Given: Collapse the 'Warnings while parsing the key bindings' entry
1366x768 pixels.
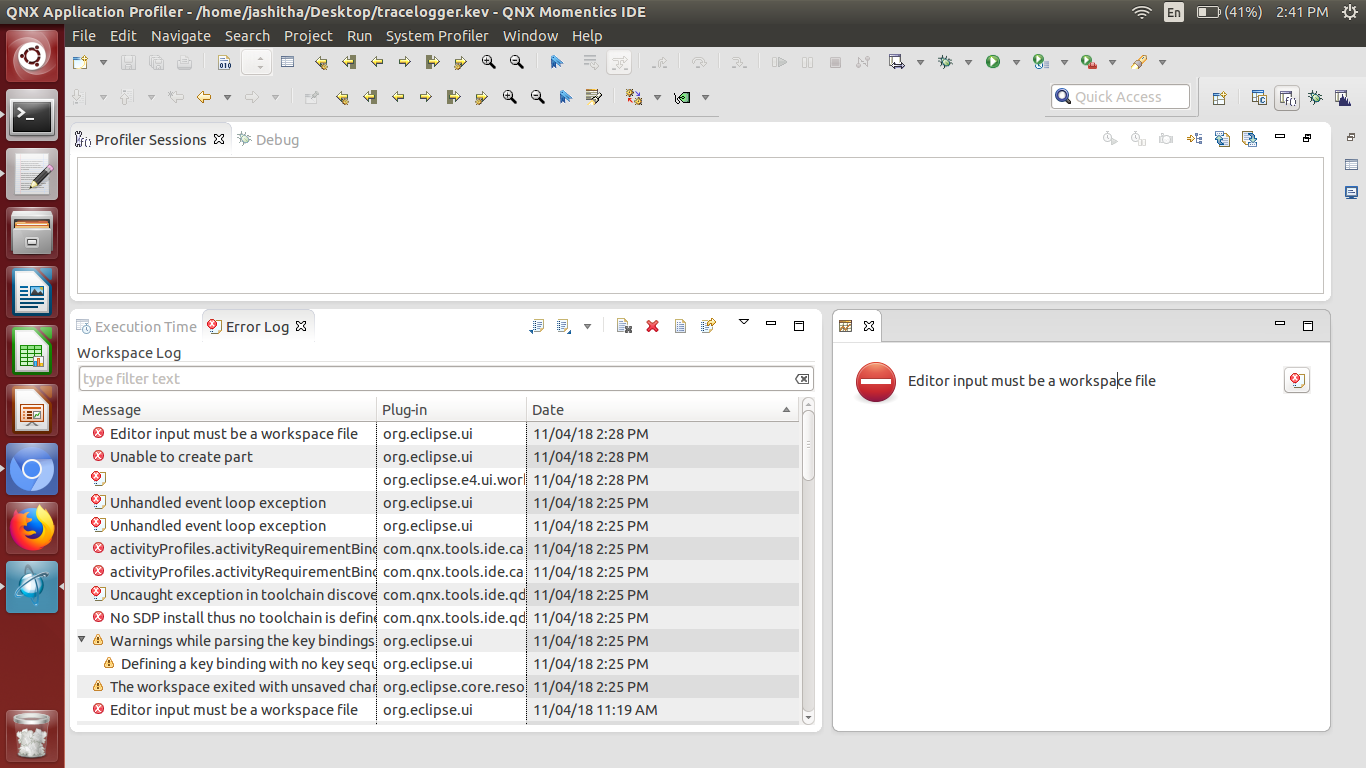Looking at the screenshot, I should 82,640.
